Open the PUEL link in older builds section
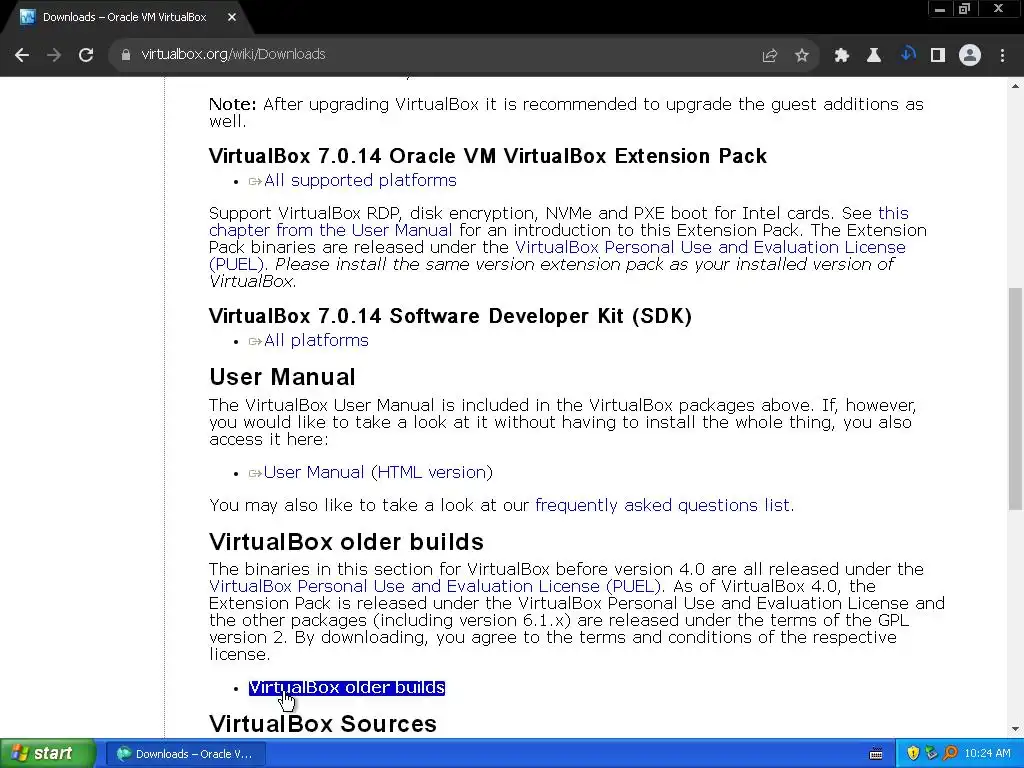This screenshot has height=768, width=1024. pos(436,586)
